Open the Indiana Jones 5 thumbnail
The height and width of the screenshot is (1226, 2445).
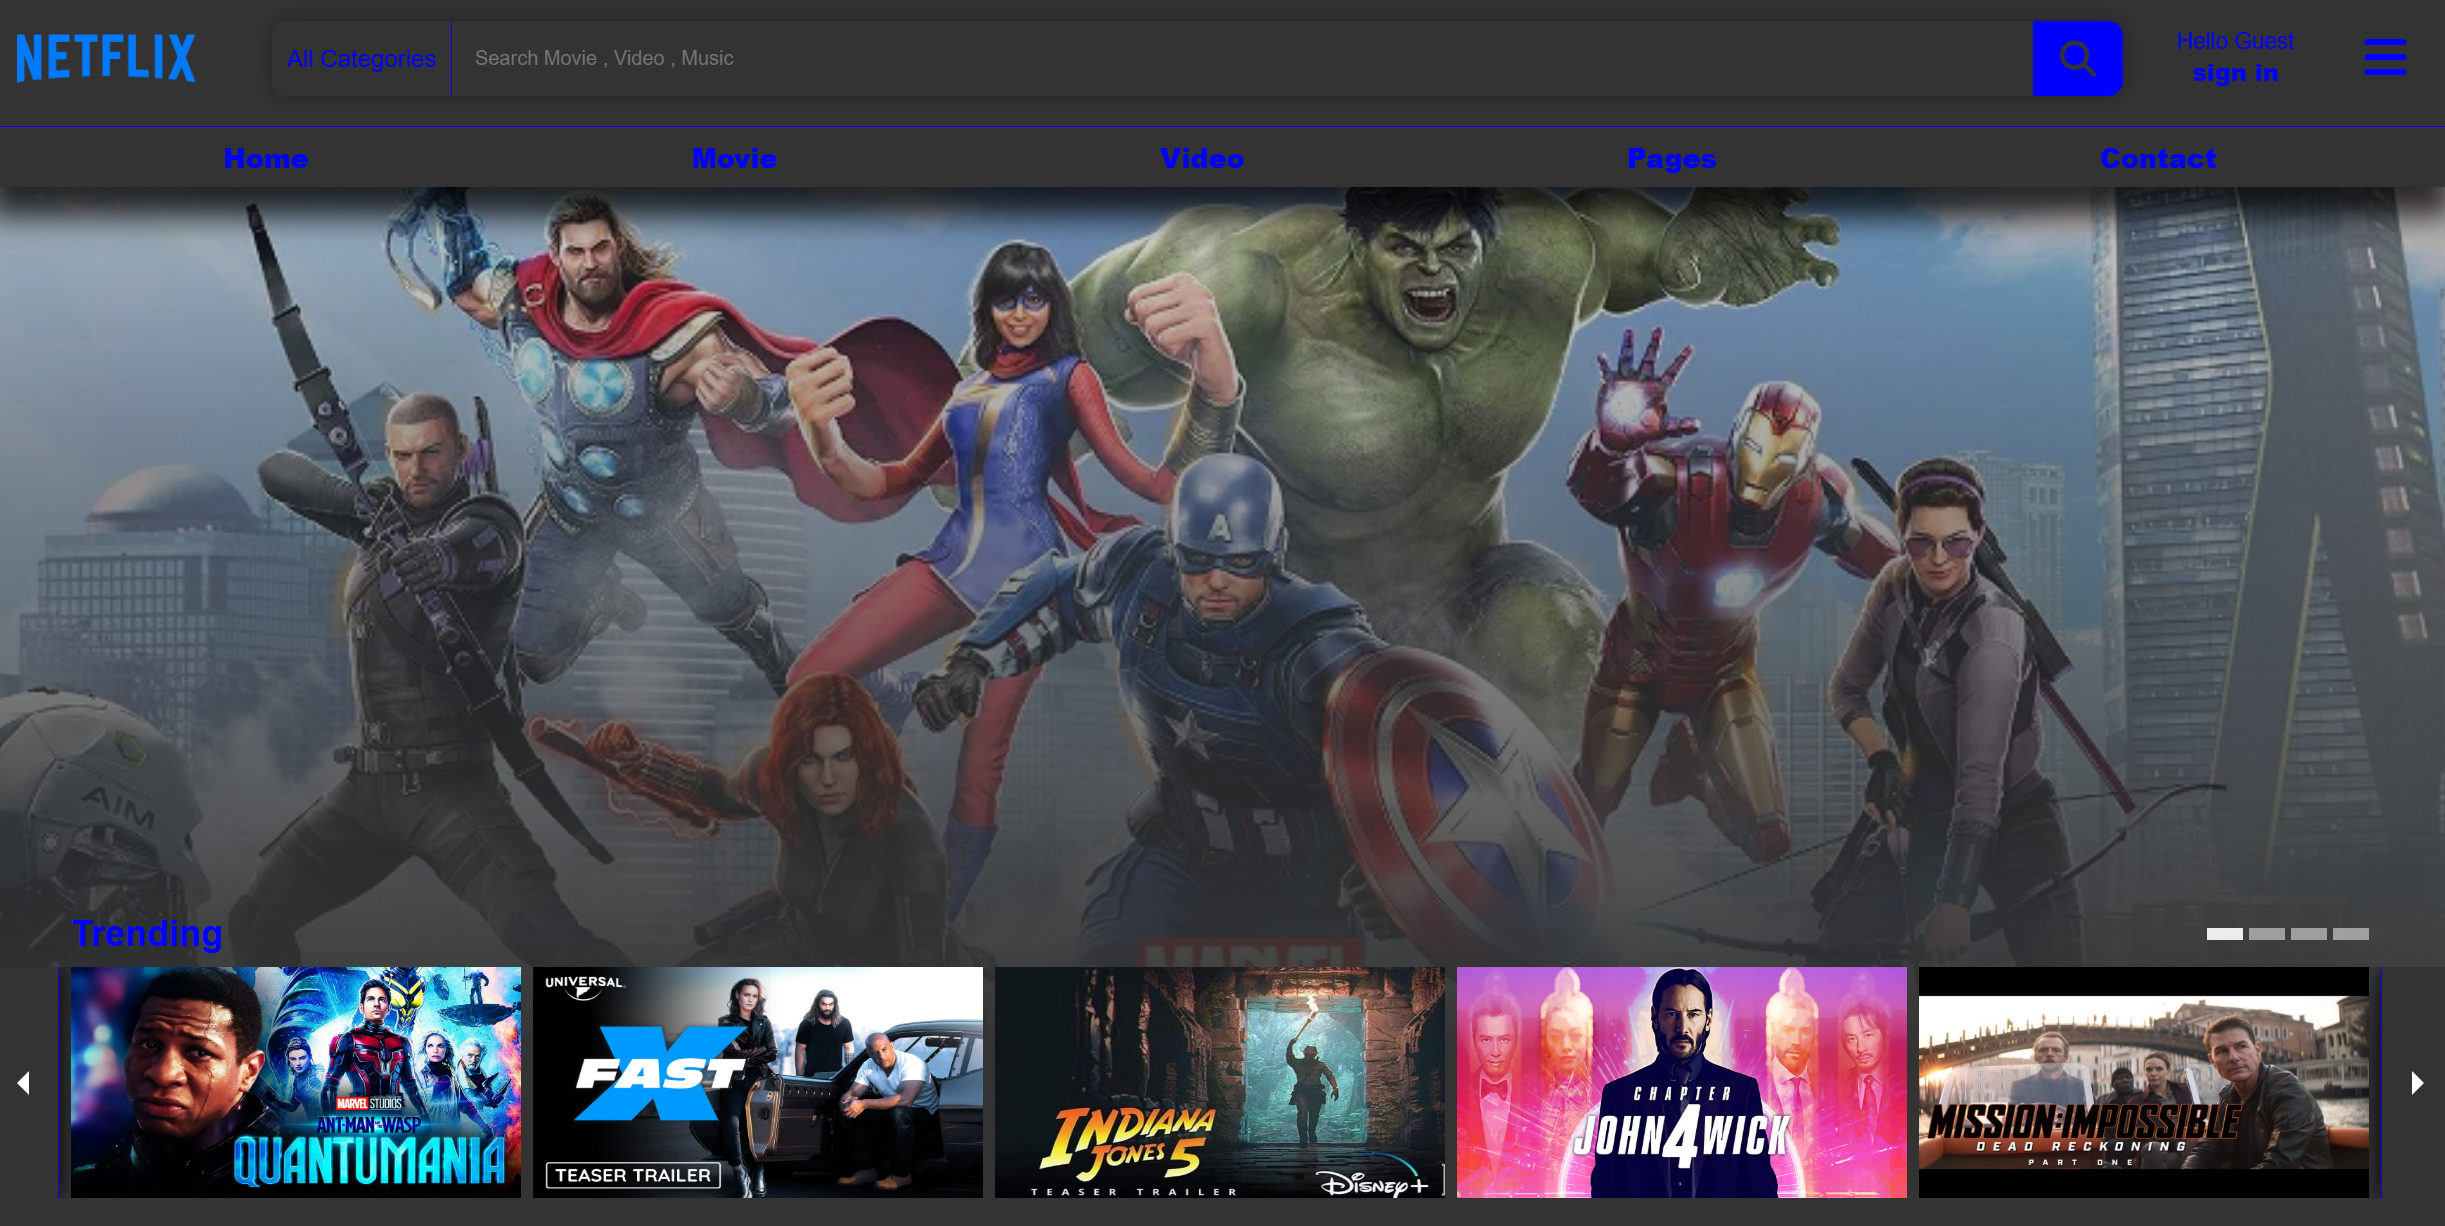pos(1220,1082)
